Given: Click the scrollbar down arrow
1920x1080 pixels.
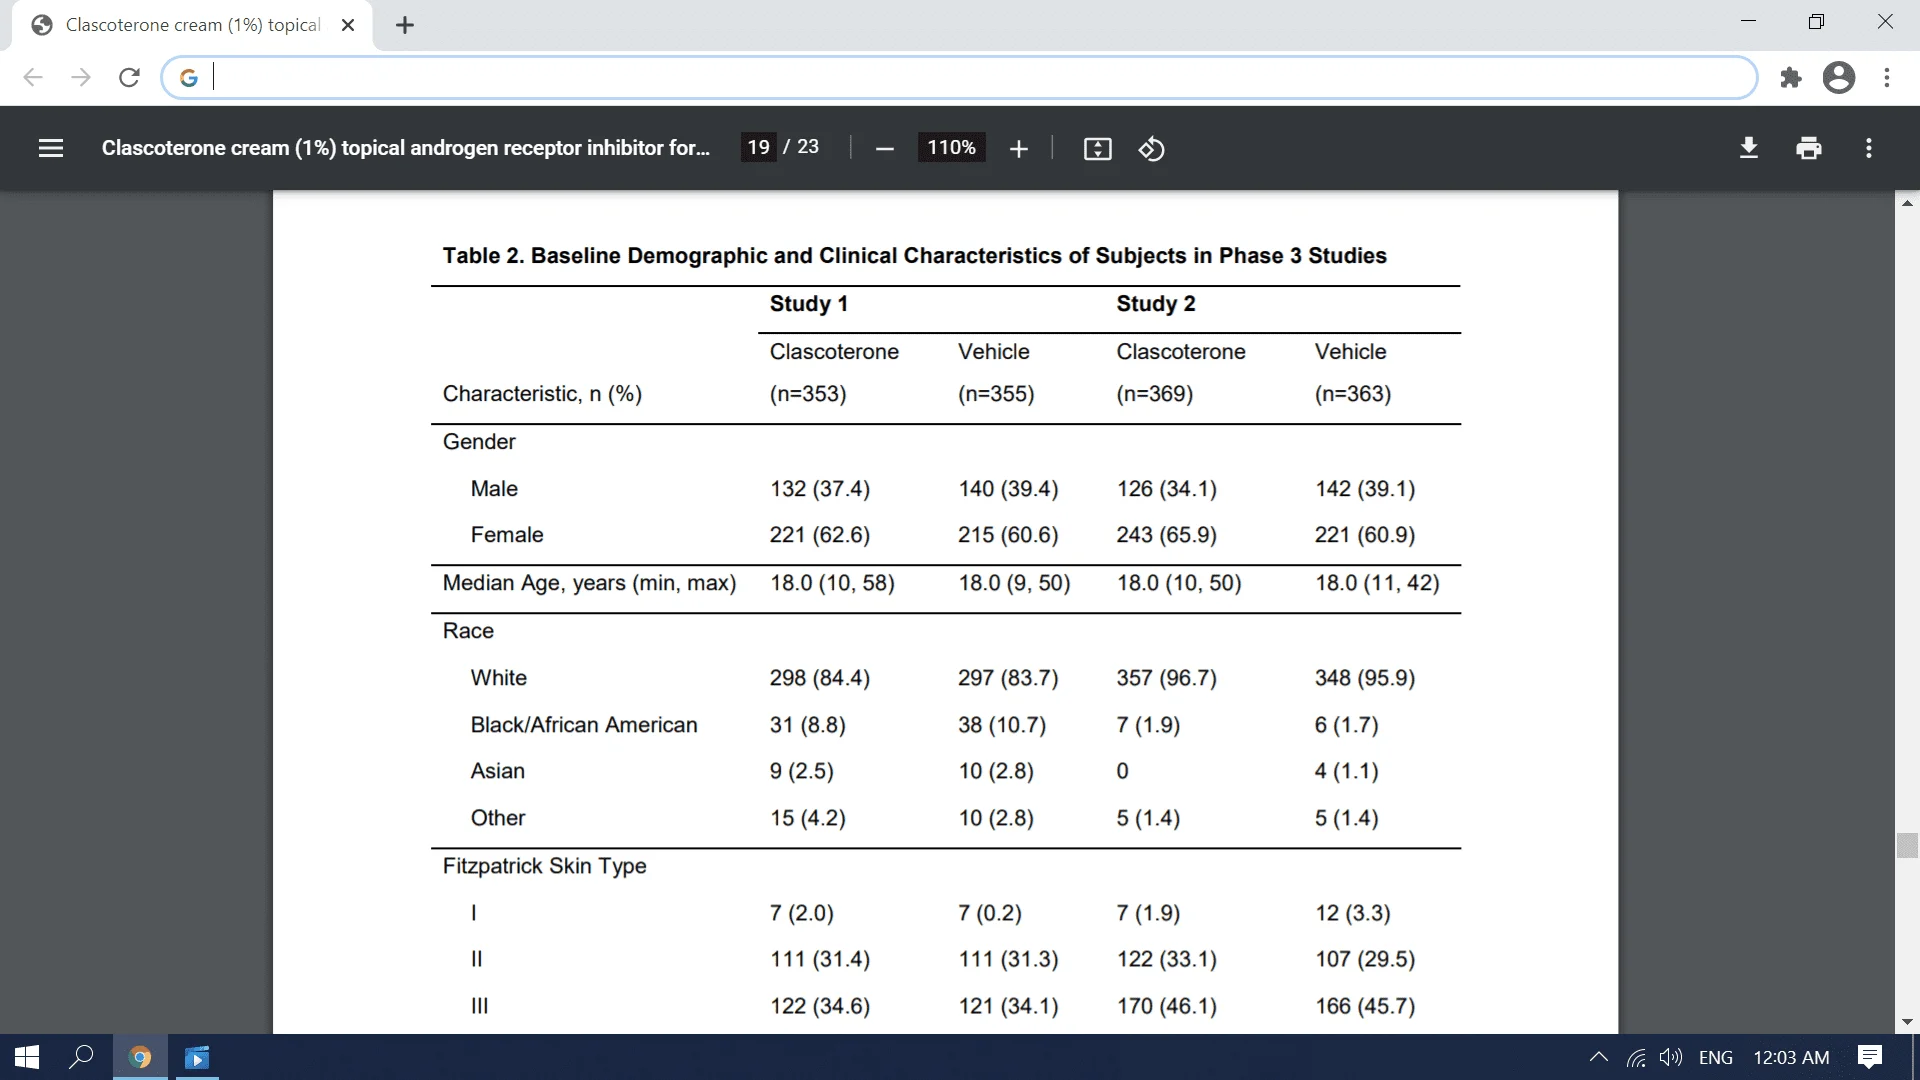Looking at the screenshot, I should (1907, 1022).
